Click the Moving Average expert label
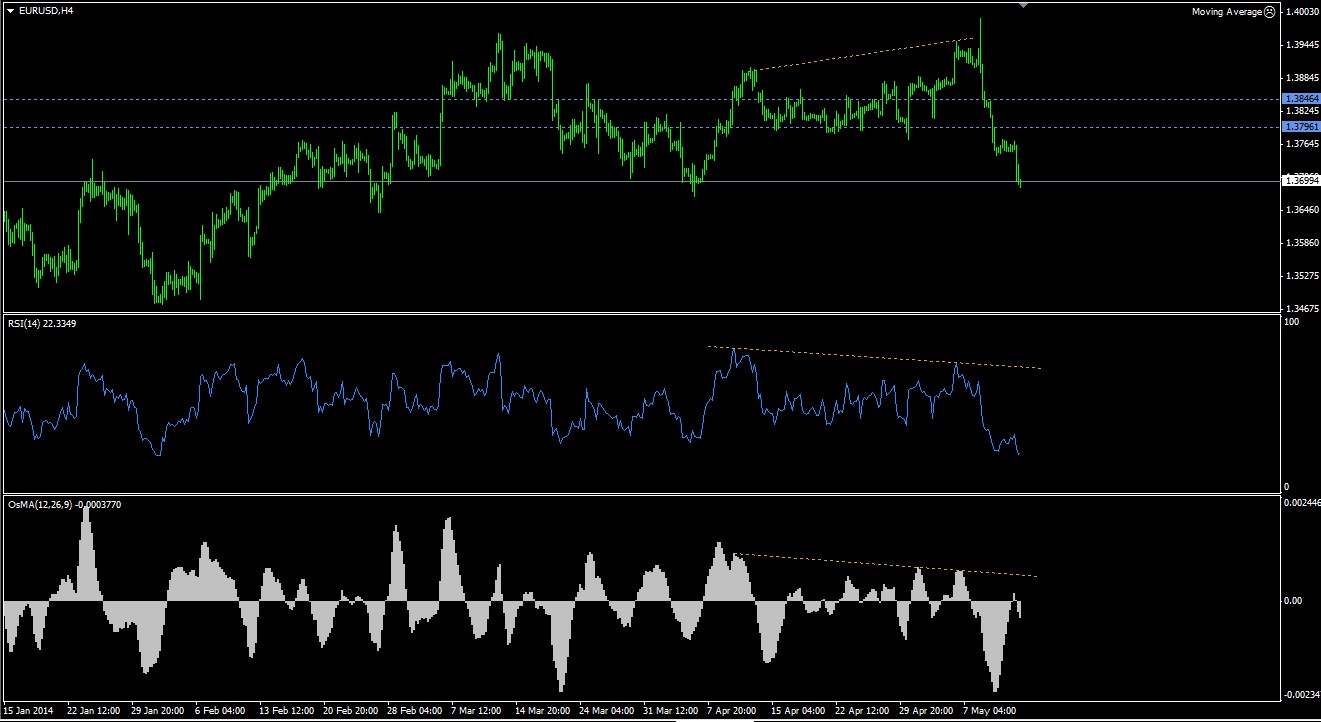Image resolution: width=1321 pixels, height=722 pixels. click(x=1227, y=11)
